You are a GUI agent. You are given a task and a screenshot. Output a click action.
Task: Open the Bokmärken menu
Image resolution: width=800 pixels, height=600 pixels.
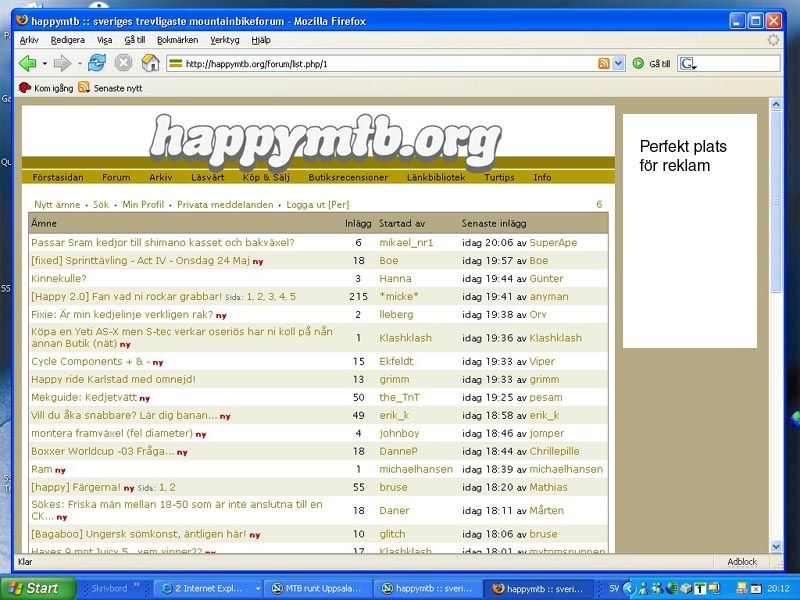tap(178, 40)
